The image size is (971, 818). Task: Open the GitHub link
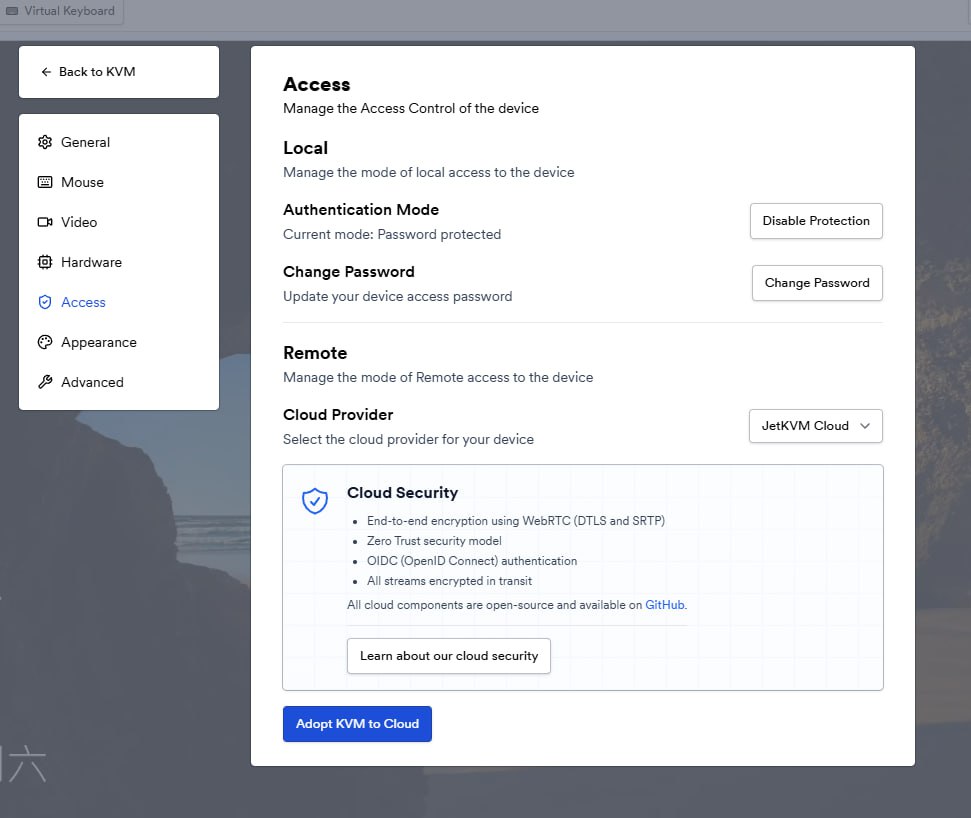coord(665,605)
